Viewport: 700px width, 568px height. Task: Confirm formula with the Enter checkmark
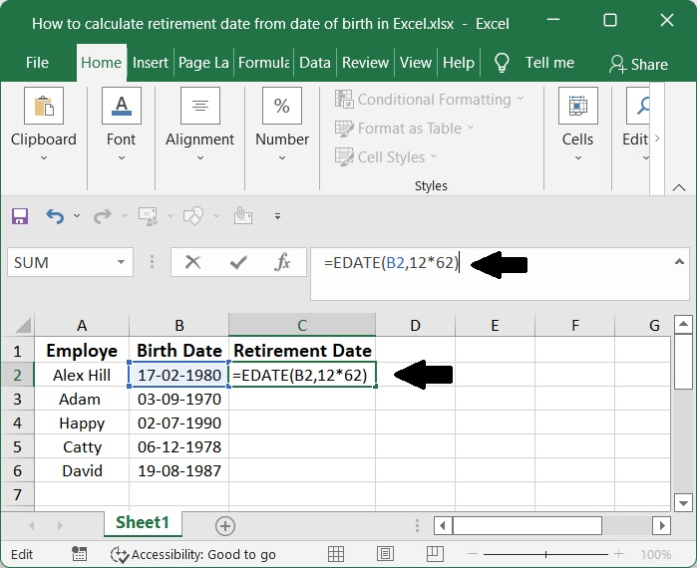(238, 263)
